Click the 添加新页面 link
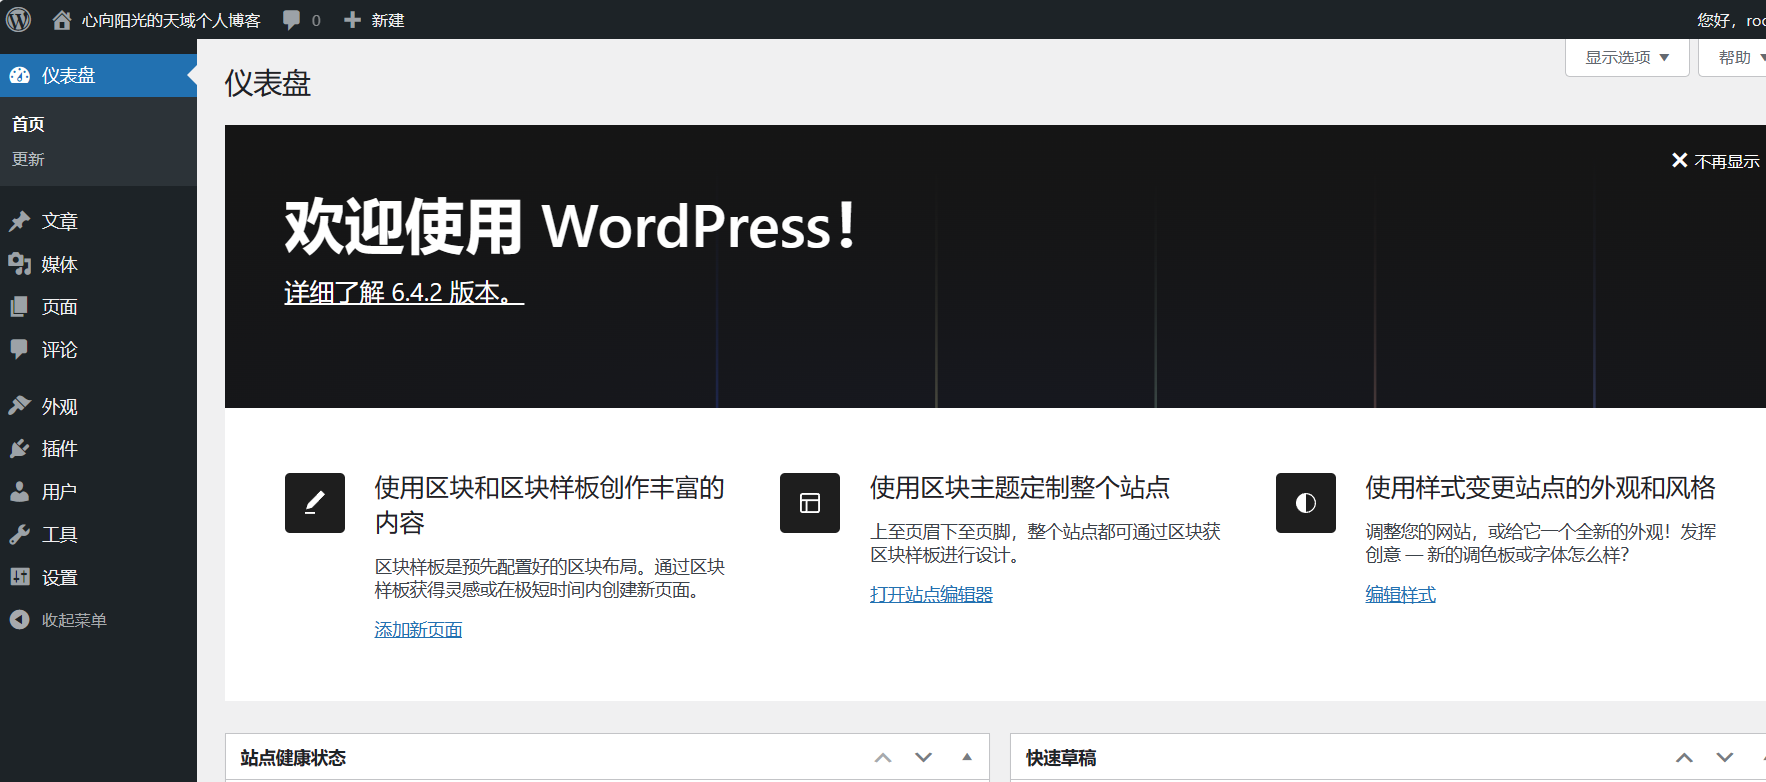 point(418,629)
